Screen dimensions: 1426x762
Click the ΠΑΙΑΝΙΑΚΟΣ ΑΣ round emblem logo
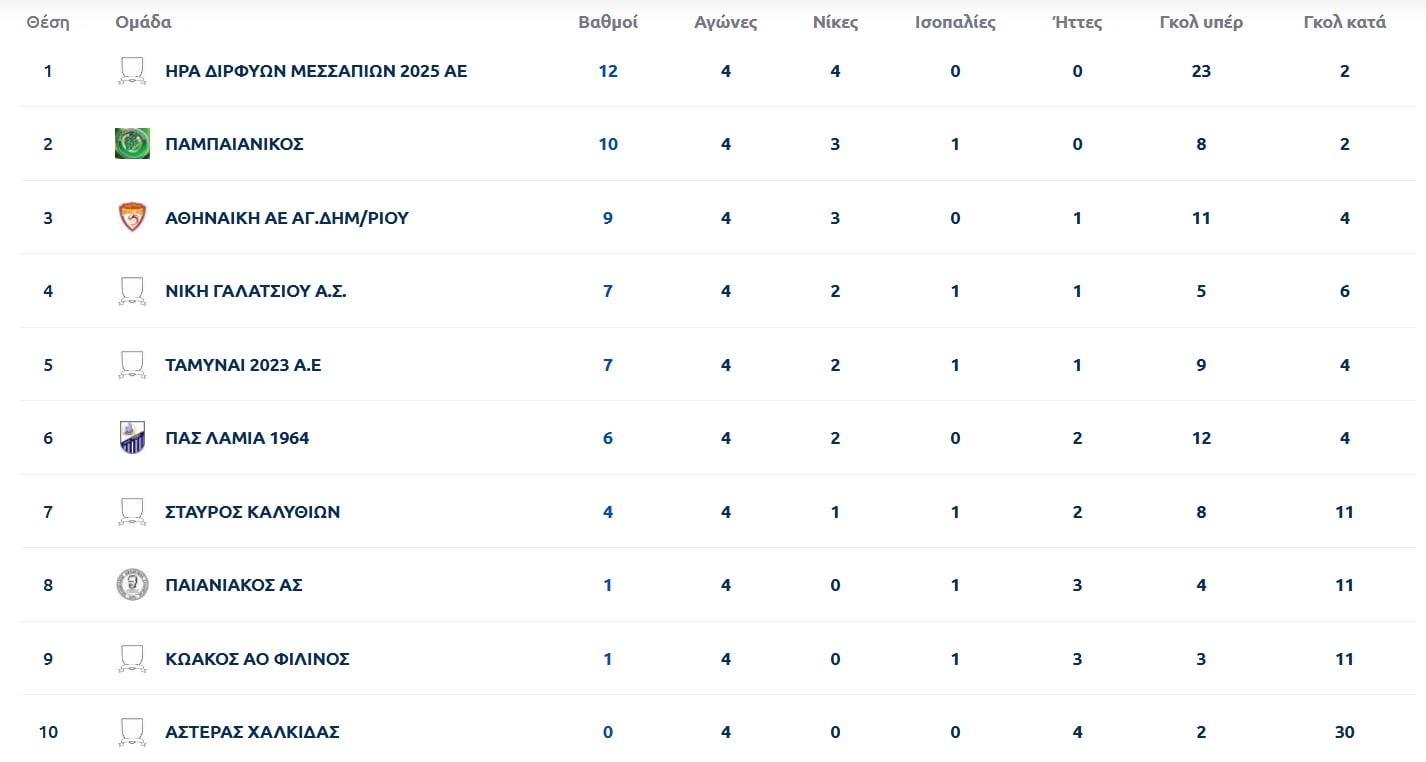(x=132, y=585)
